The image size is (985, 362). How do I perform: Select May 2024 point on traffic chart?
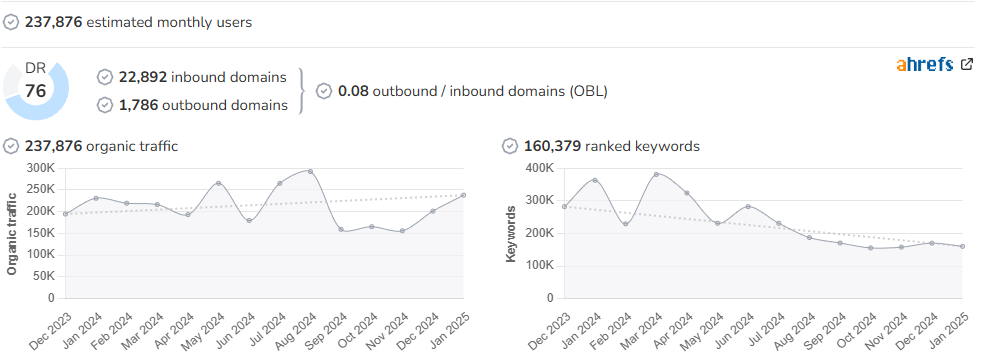[x=219, y=183]
